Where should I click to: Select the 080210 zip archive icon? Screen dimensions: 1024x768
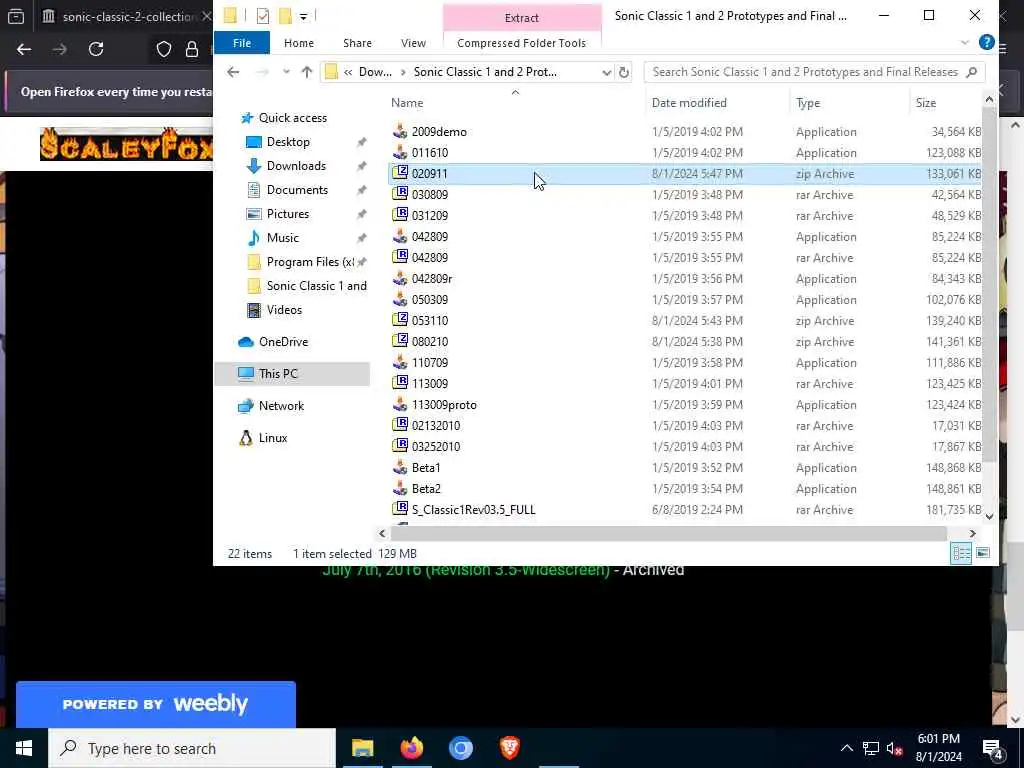[400, 341]
